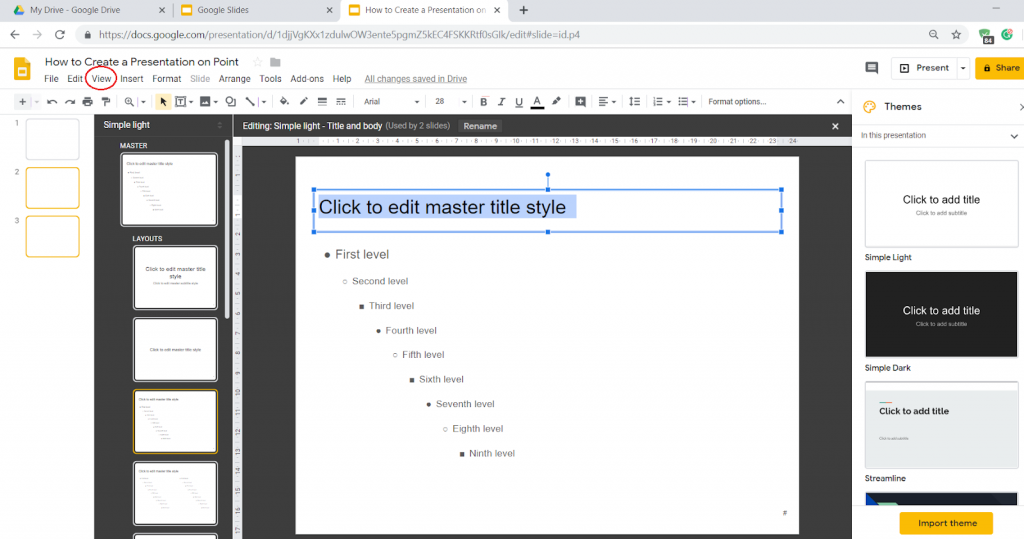The width and height of the screenshot is (1024, 539).
Task: Choose the Text box tool
Action: pyautogui.click(x=181, y=102)
